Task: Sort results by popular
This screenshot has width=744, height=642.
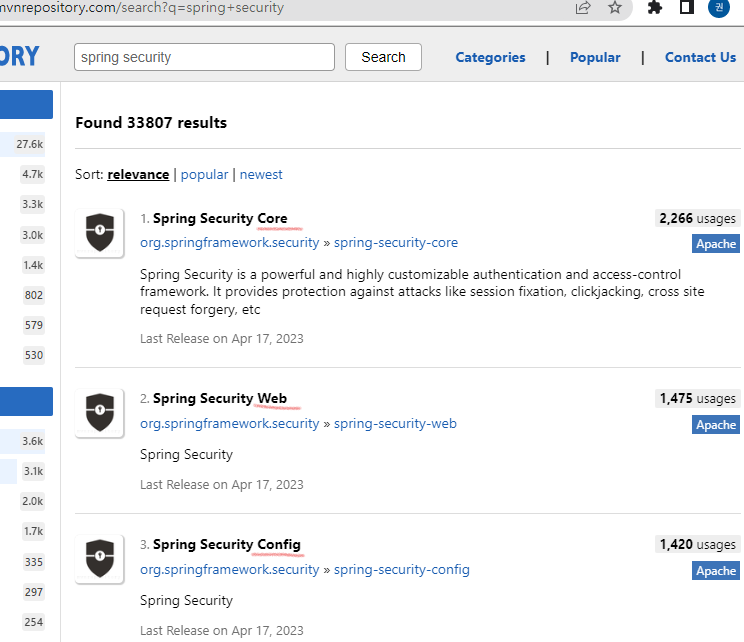Action: tap(205, 175)
